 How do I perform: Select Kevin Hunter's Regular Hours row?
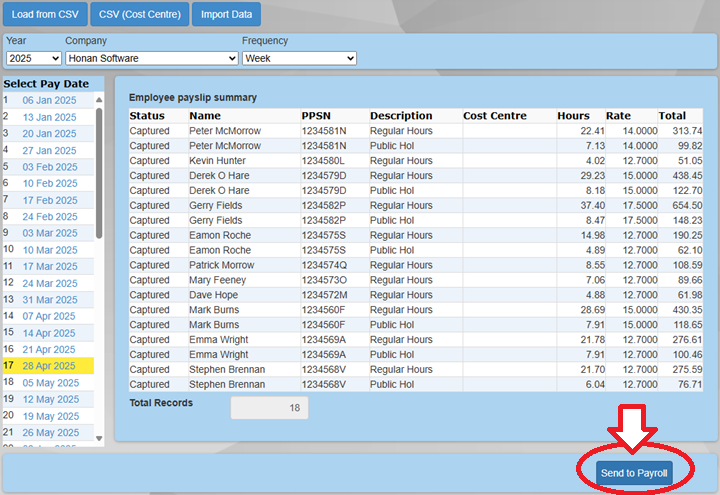[400, 160]
